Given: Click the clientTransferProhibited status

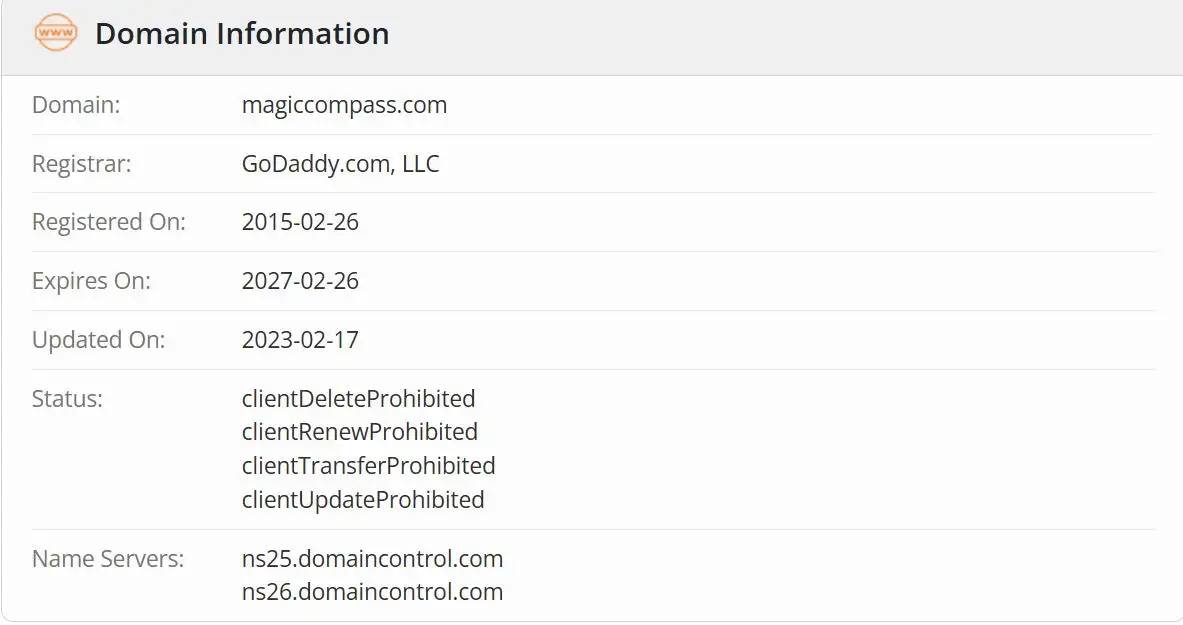Looking at the screenshot, I should coord(368,466).
